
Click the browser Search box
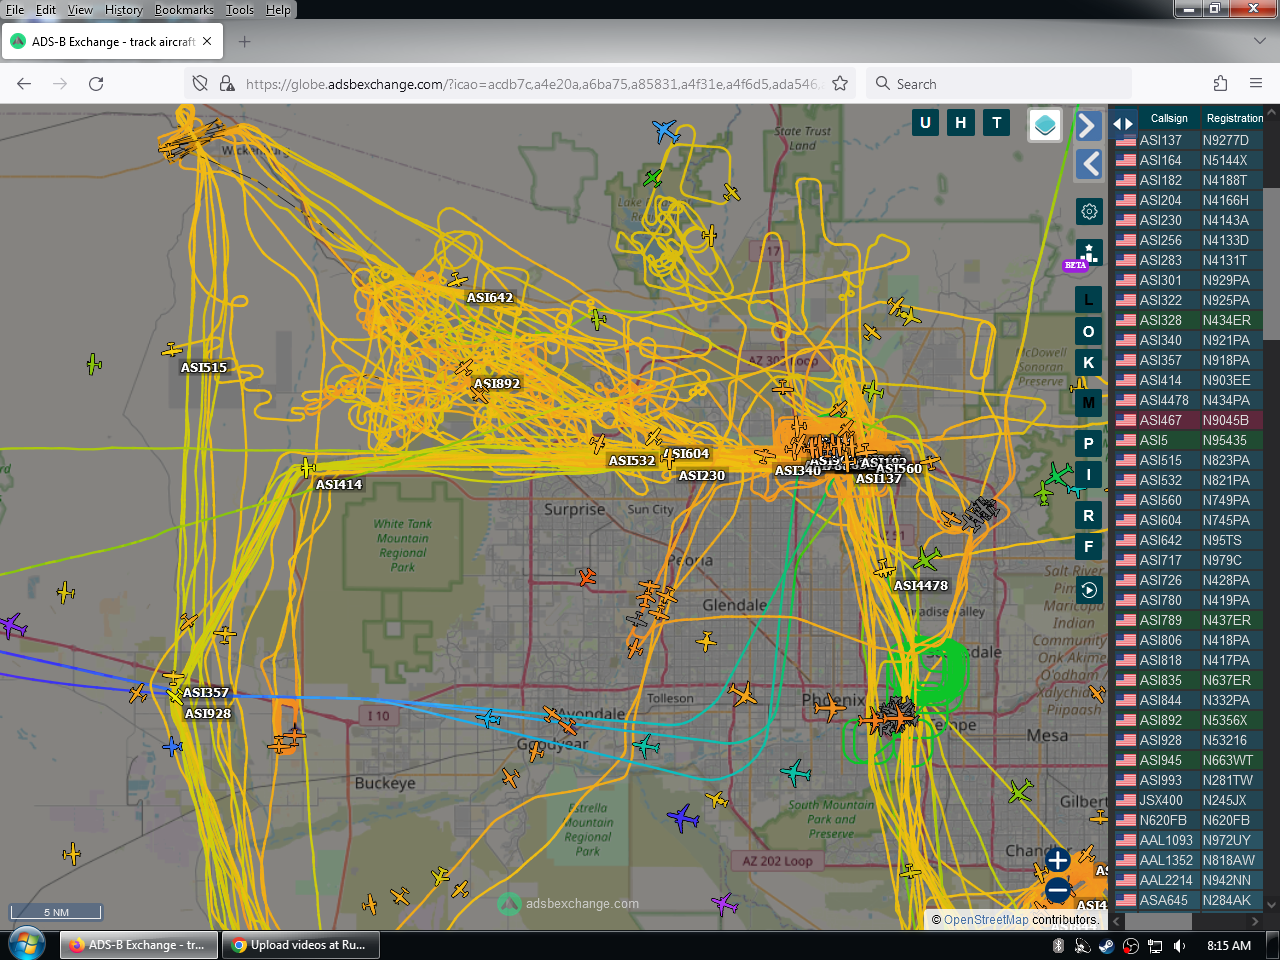click(x=1000, y=84)
